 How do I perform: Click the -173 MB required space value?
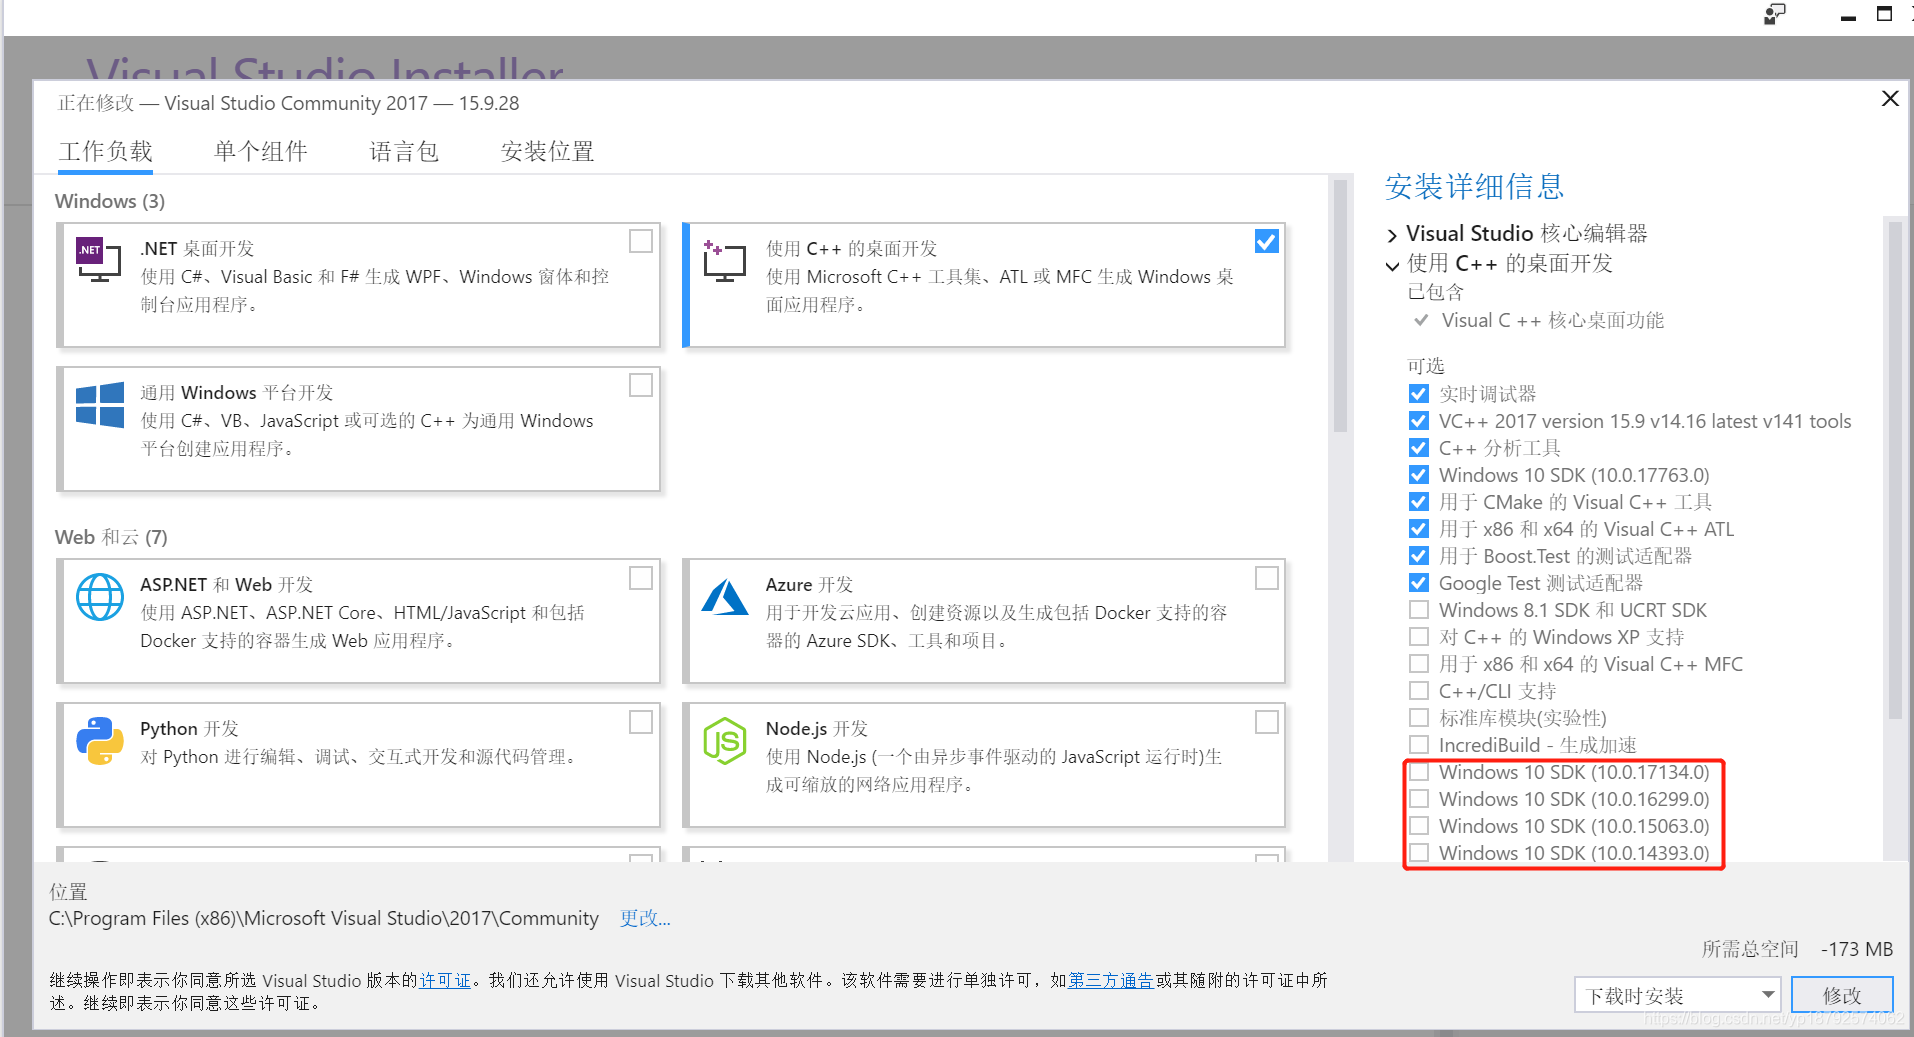tap(1857, 949)
